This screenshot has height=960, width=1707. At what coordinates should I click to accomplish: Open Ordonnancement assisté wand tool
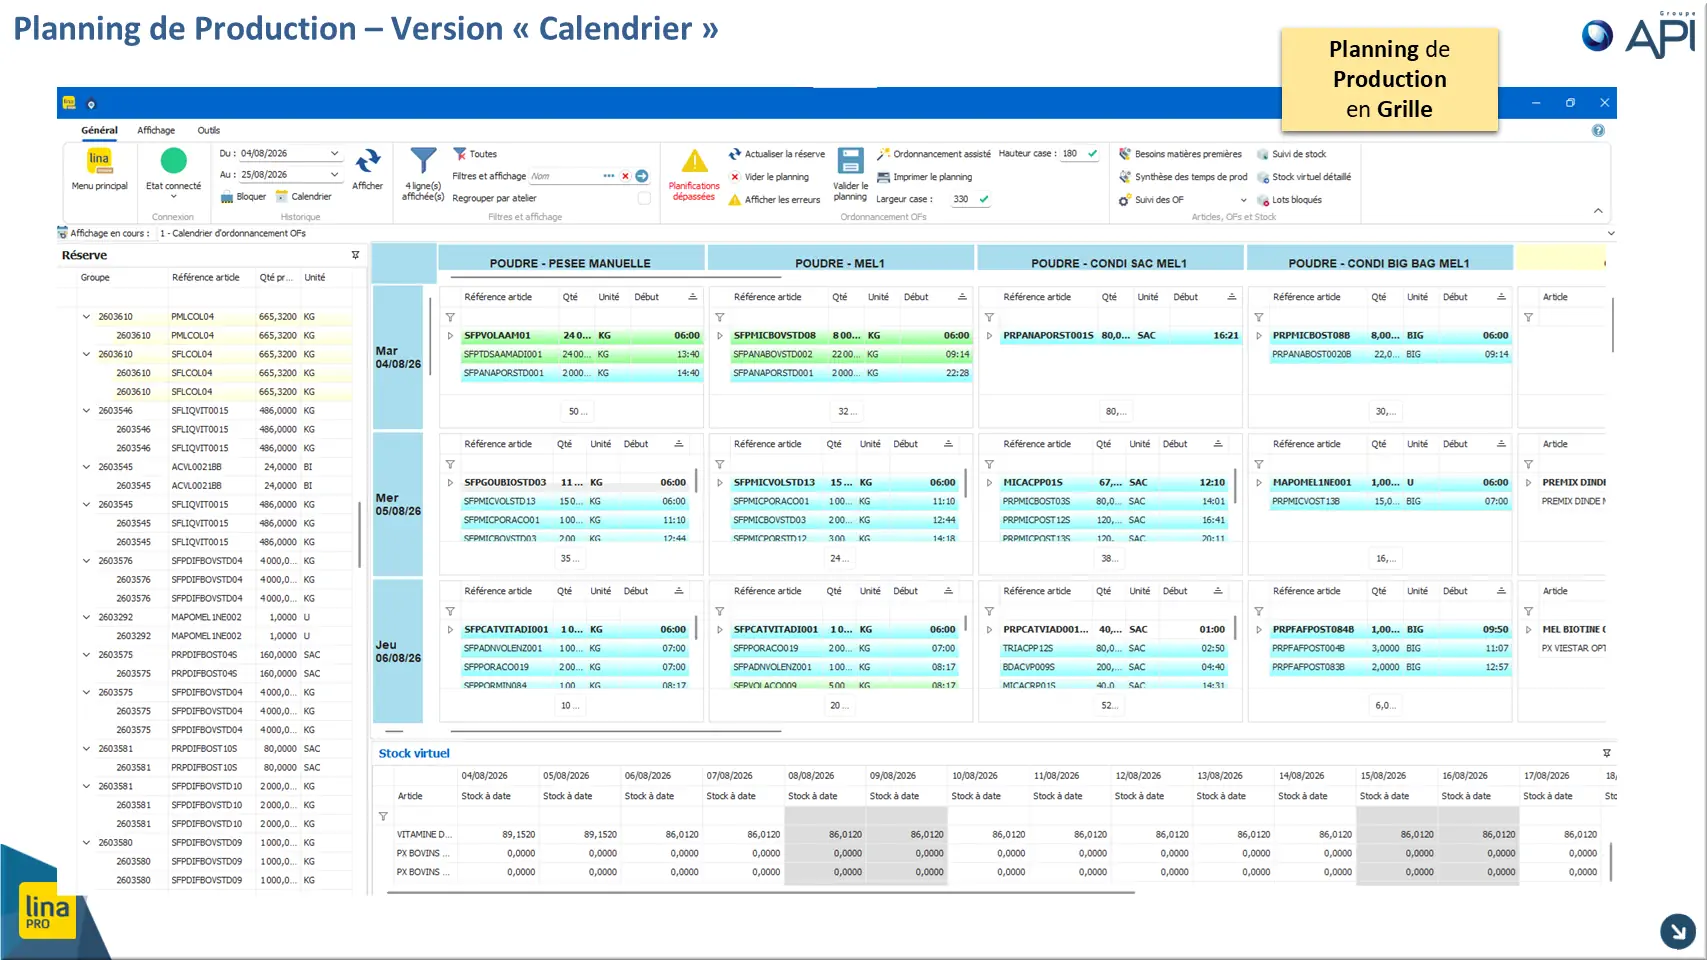coord(934,154)
